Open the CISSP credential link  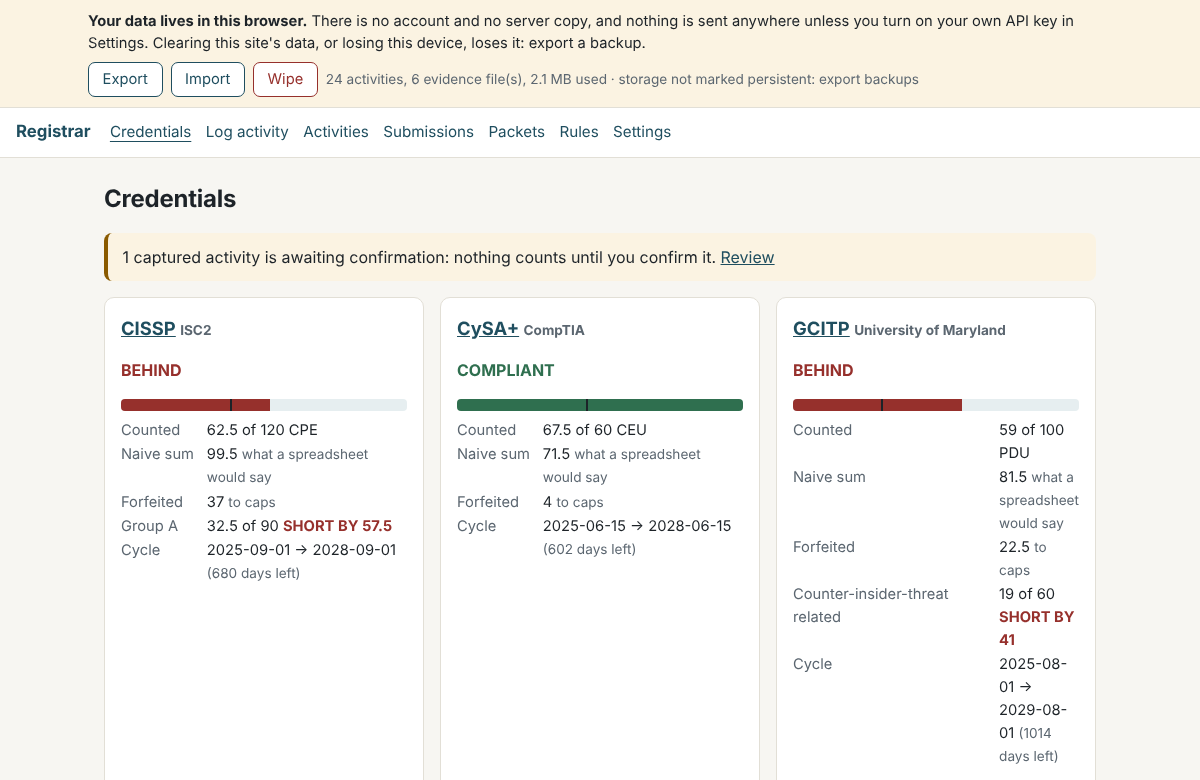tap(148, 328)
